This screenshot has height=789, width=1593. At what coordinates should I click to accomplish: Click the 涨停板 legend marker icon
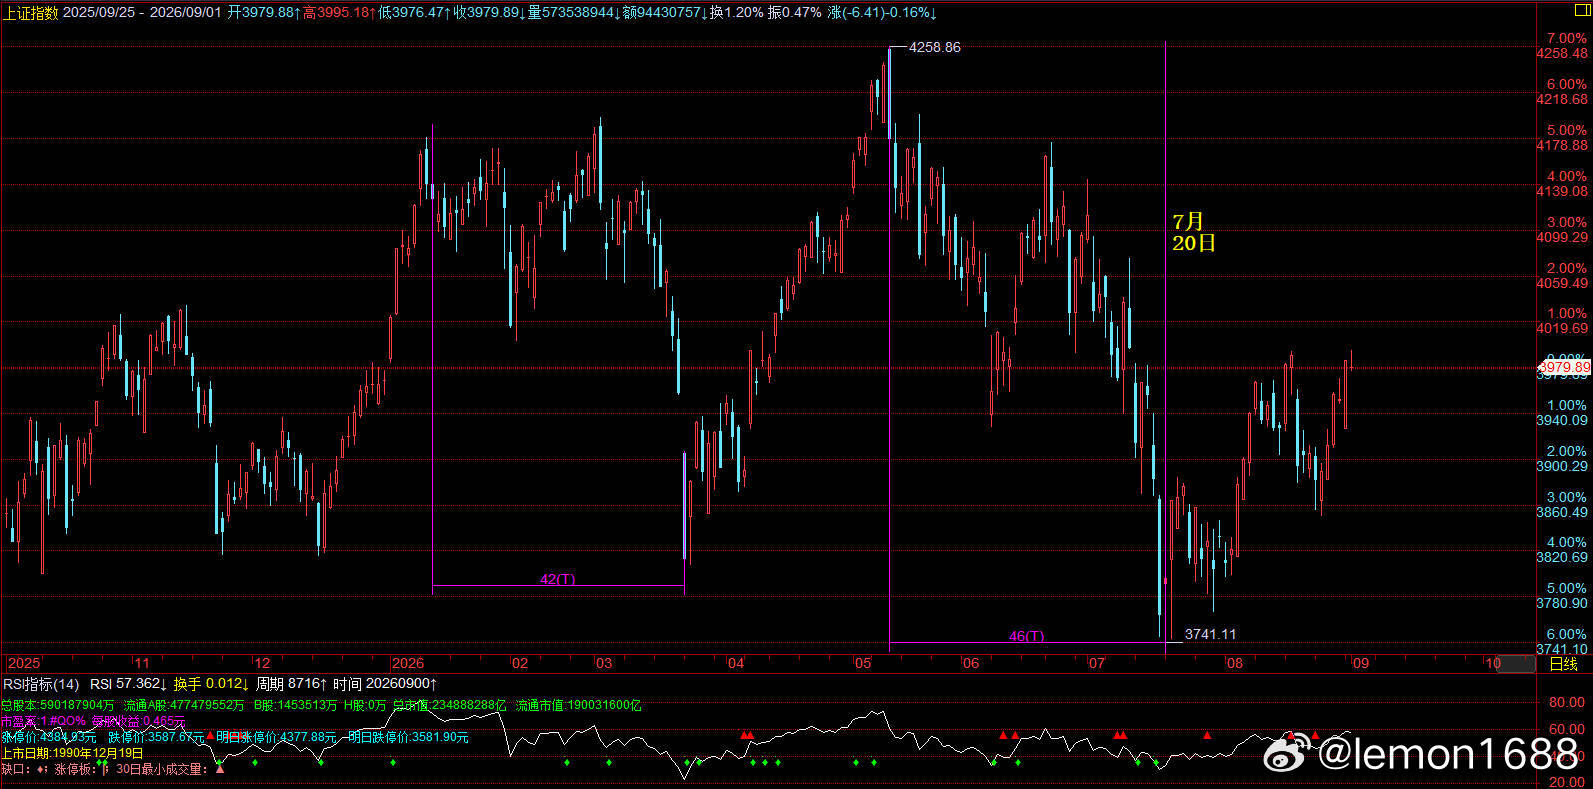coord(106,769)
